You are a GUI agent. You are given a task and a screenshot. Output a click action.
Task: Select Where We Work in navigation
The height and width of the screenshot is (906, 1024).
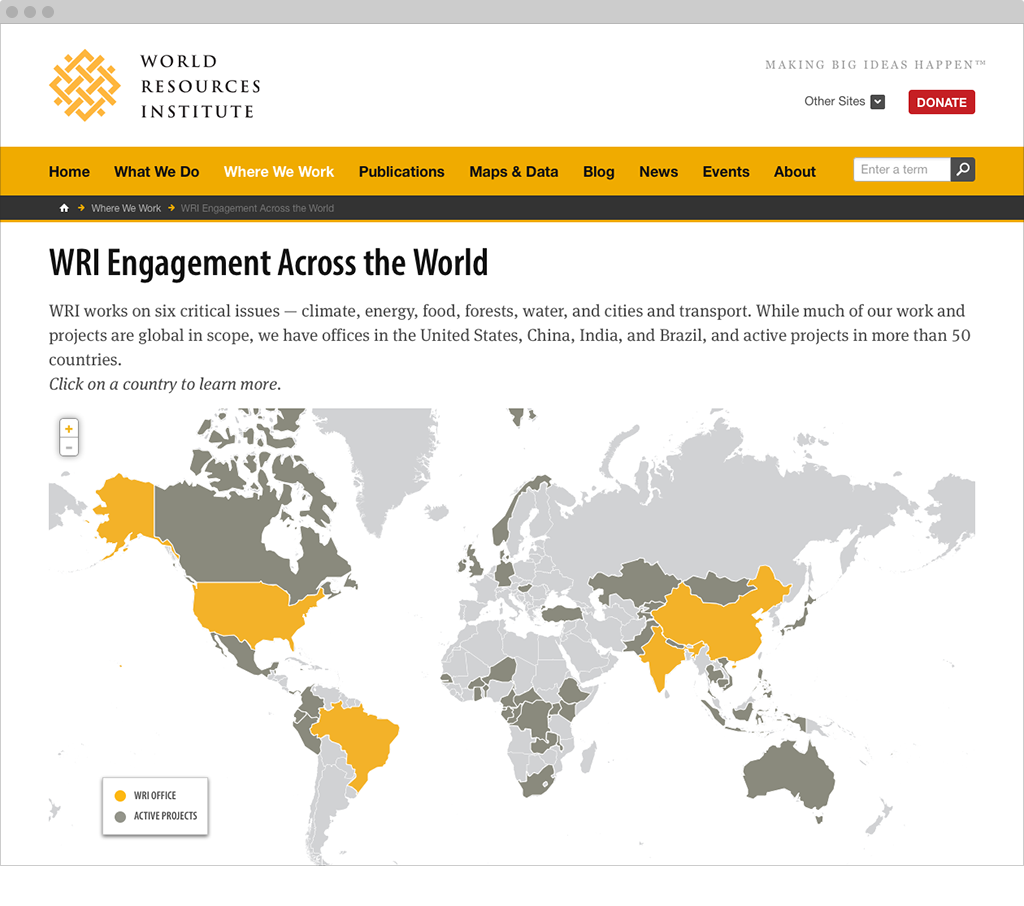[279, 172]
